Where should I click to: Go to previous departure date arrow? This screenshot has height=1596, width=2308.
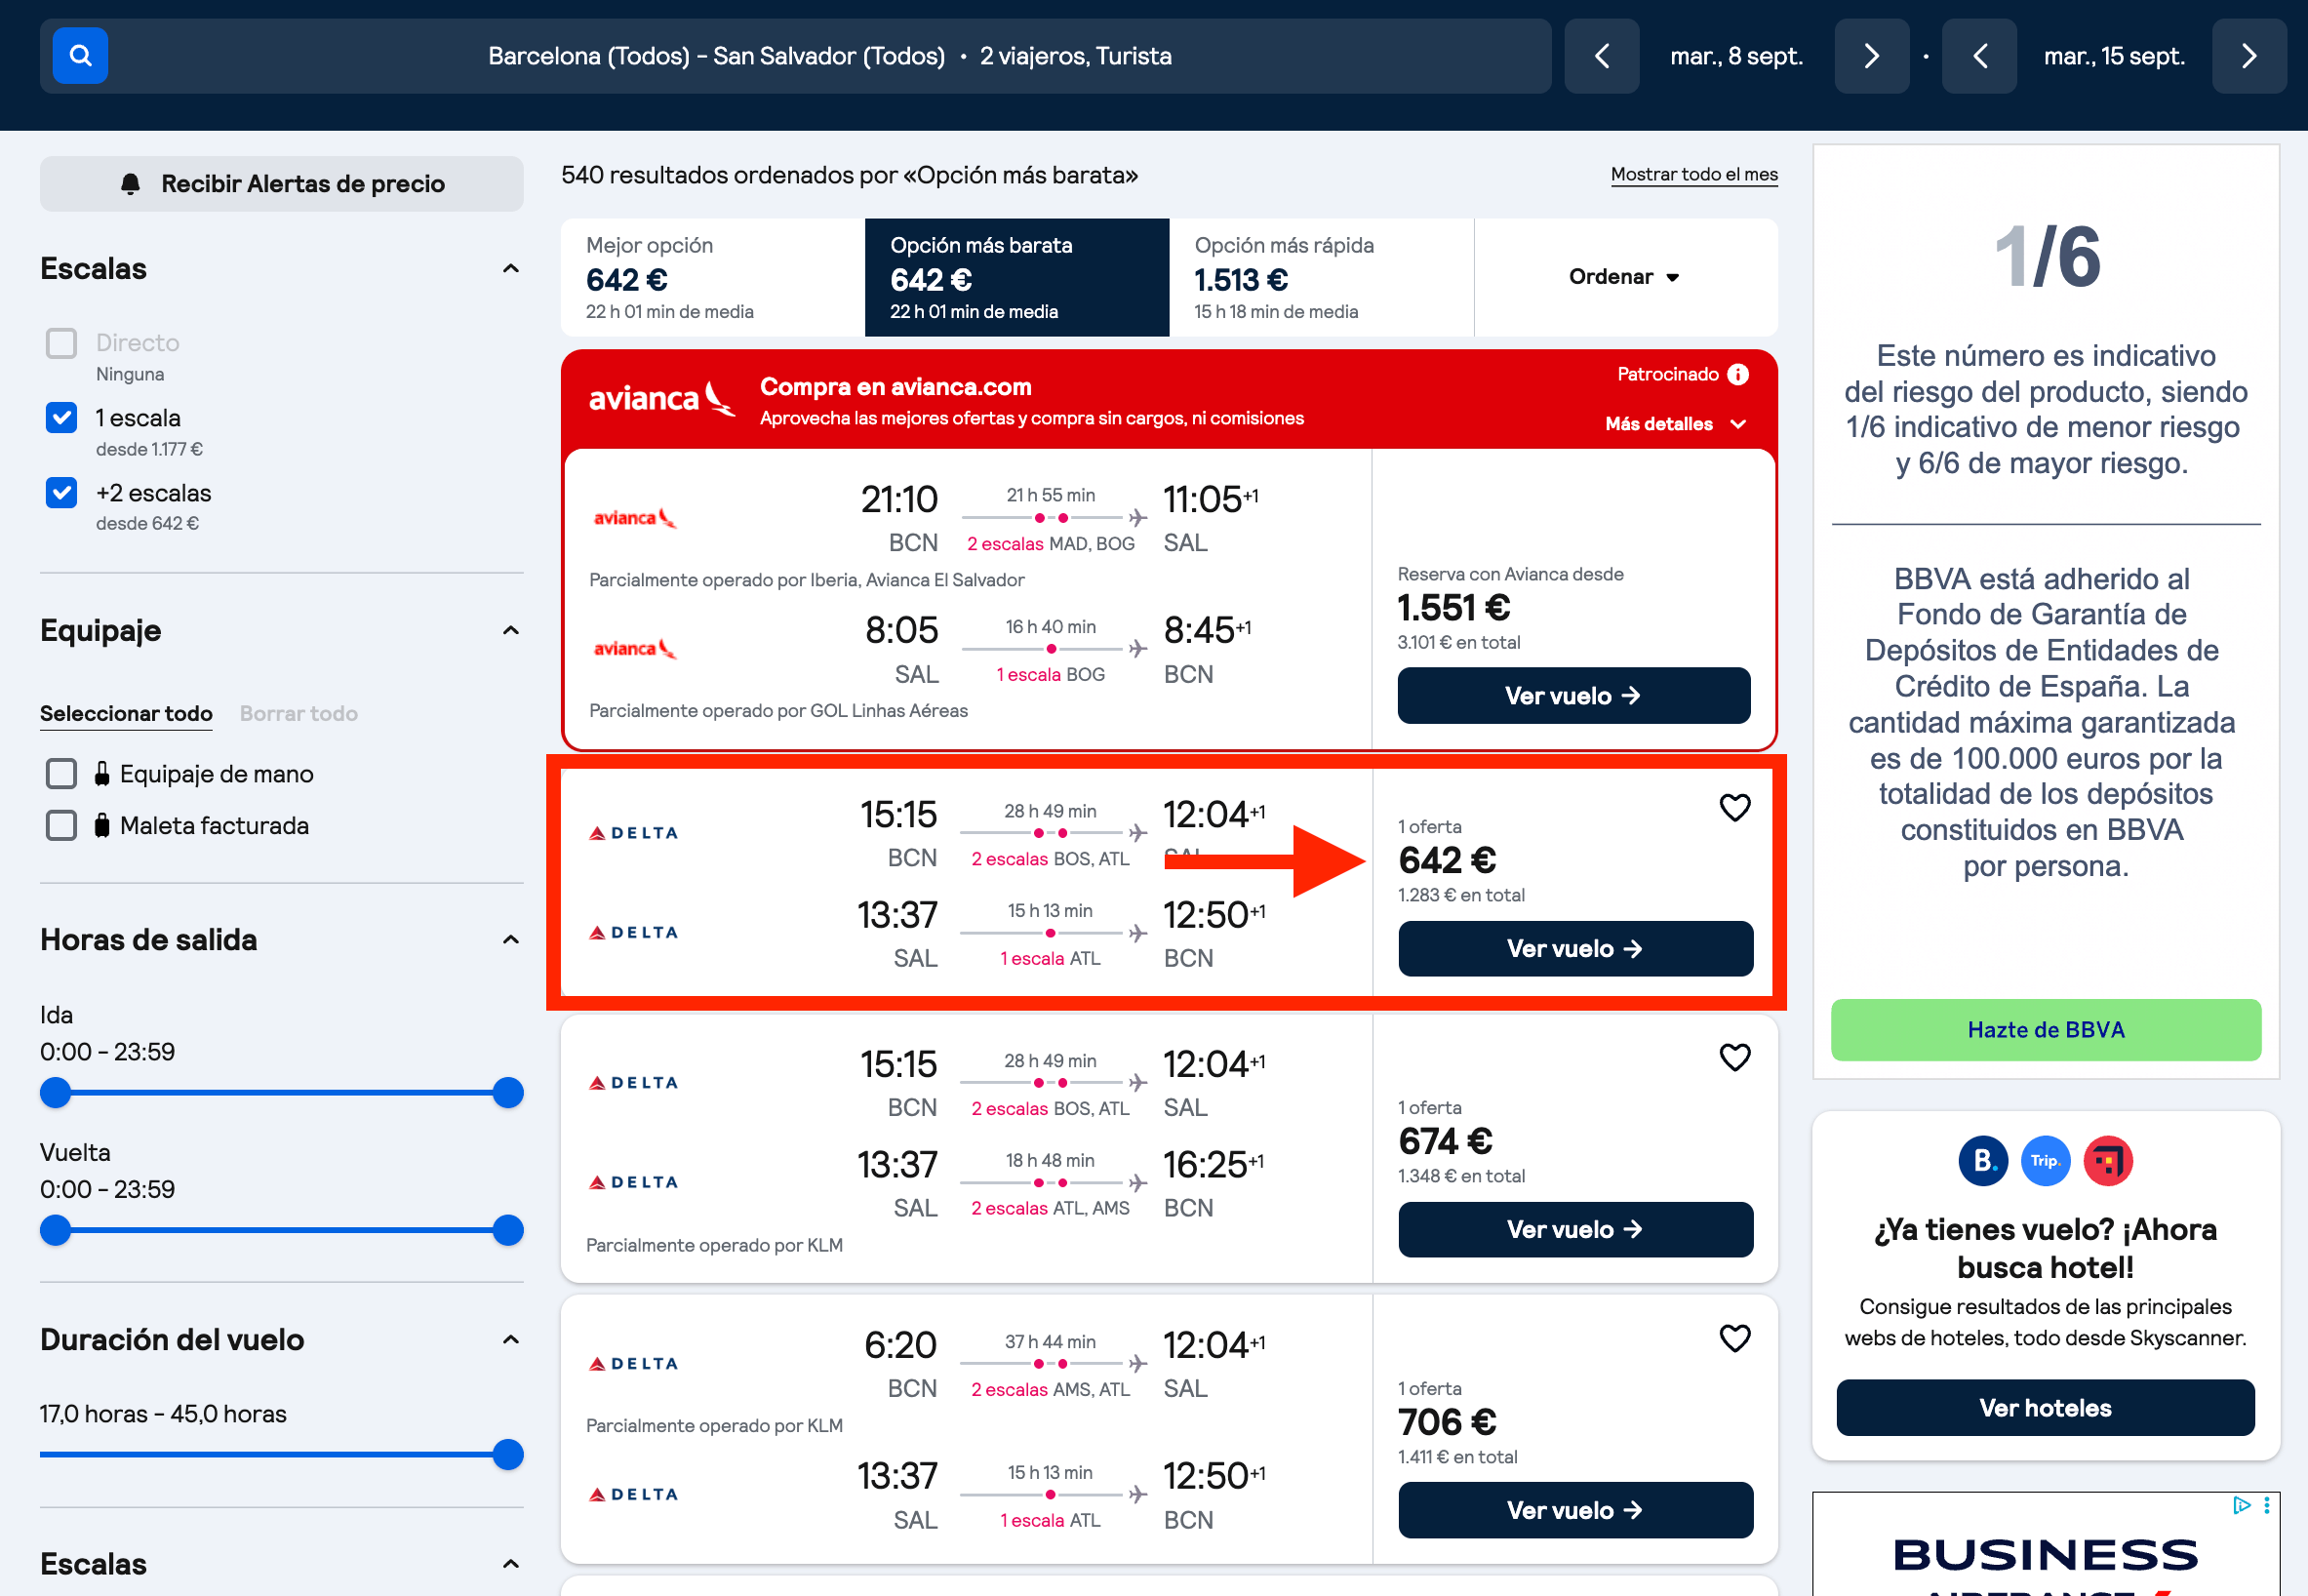pyautogui.click(x=1601, y=56)
